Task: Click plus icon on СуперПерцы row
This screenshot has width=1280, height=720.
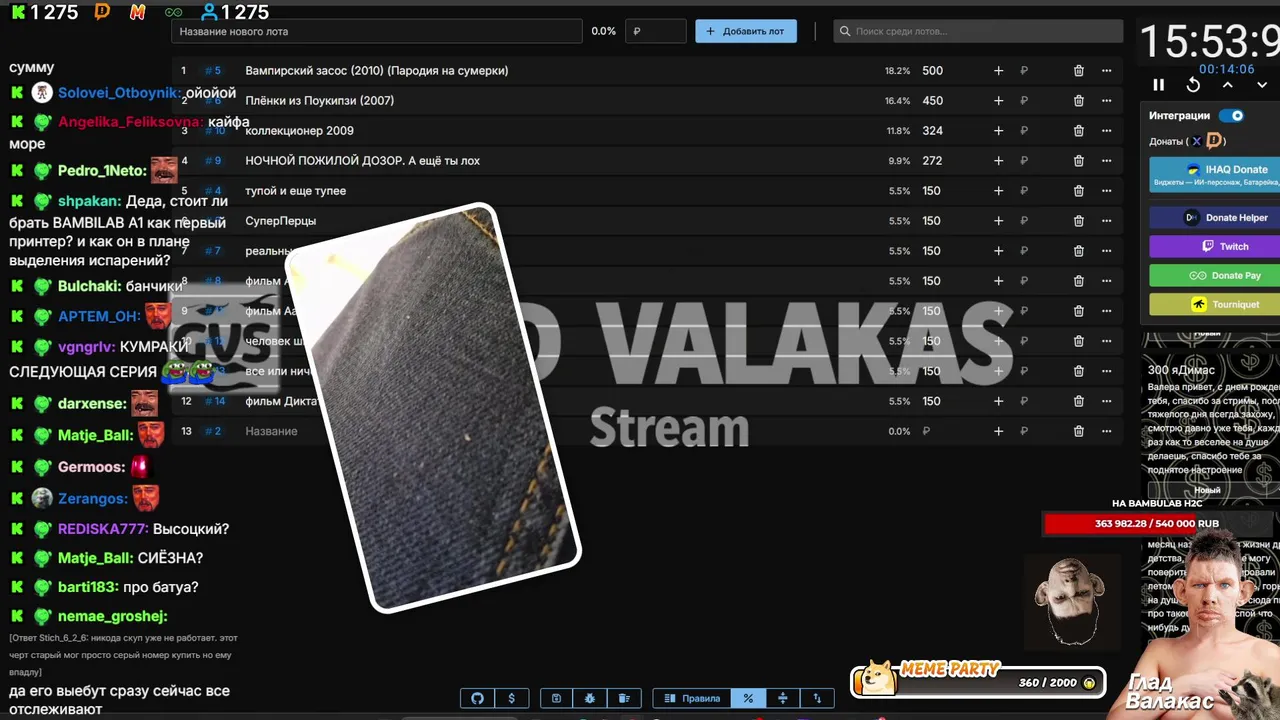Action: pyautogui.click(x=998, y=221)
